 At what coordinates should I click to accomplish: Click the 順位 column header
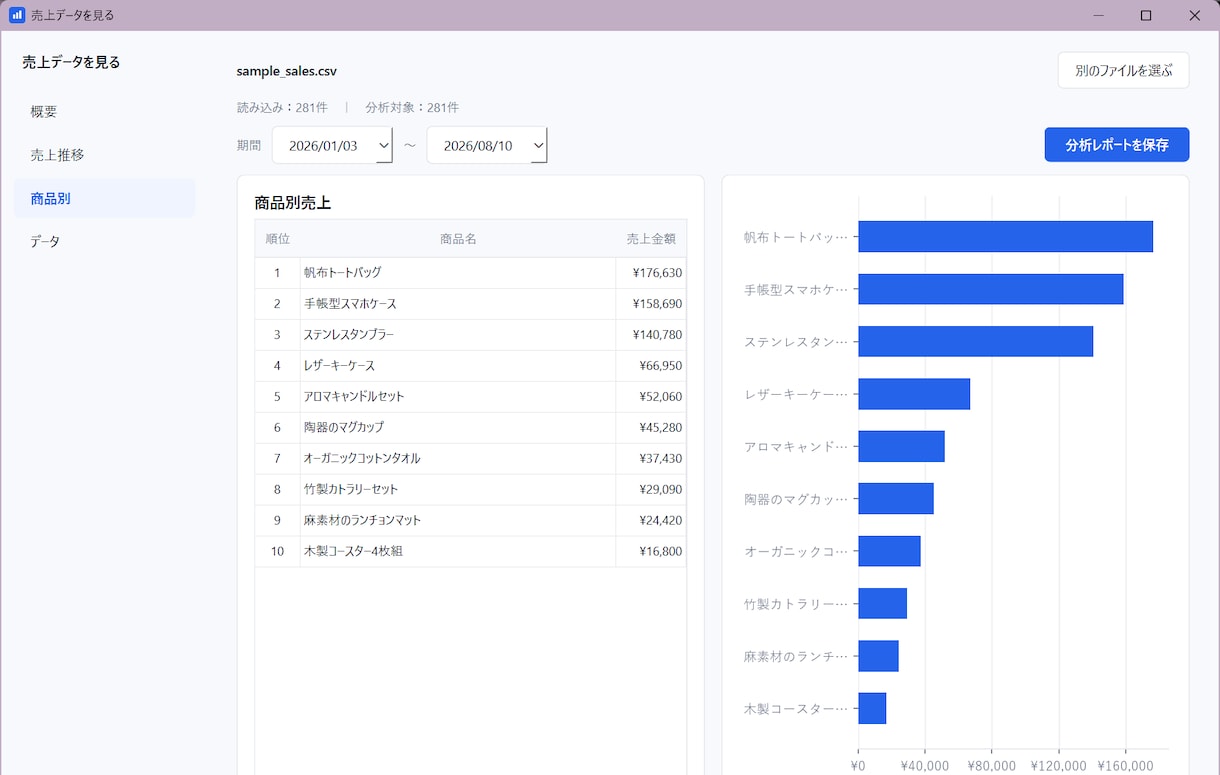pyautogui.click(x=278, y=239)
